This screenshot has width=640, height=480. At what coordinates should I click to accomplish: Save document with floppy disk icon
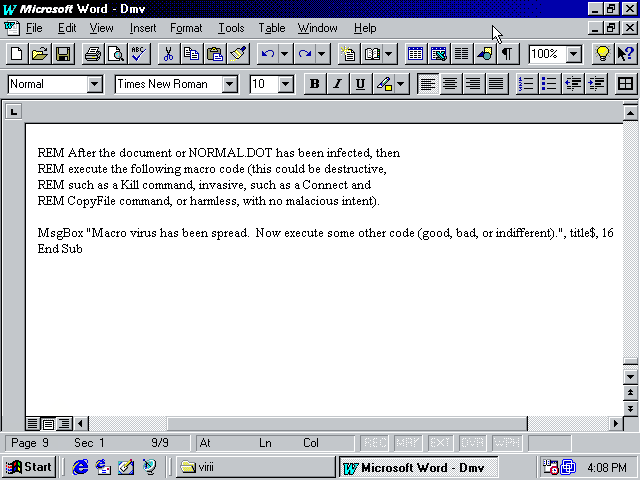(x=63, y=54)
